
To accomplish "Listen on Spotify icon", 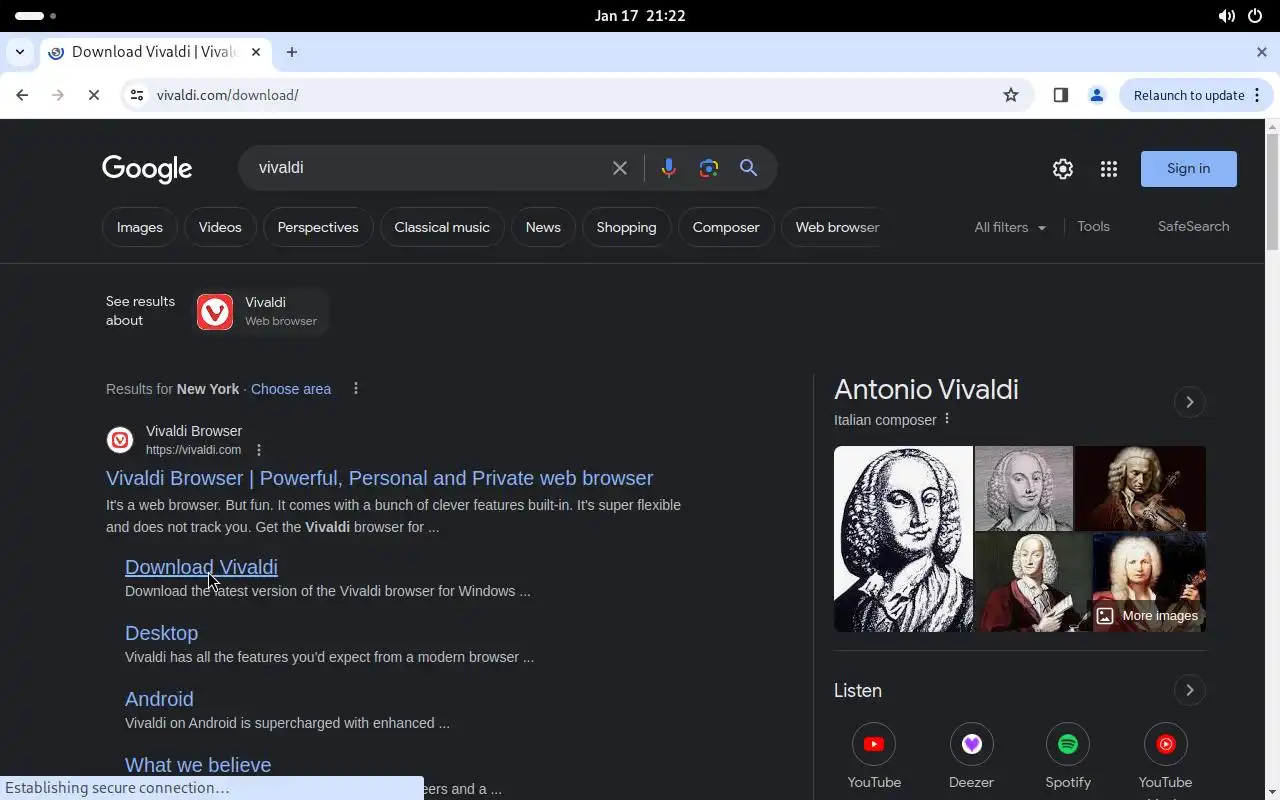I will pos(1068,744).
